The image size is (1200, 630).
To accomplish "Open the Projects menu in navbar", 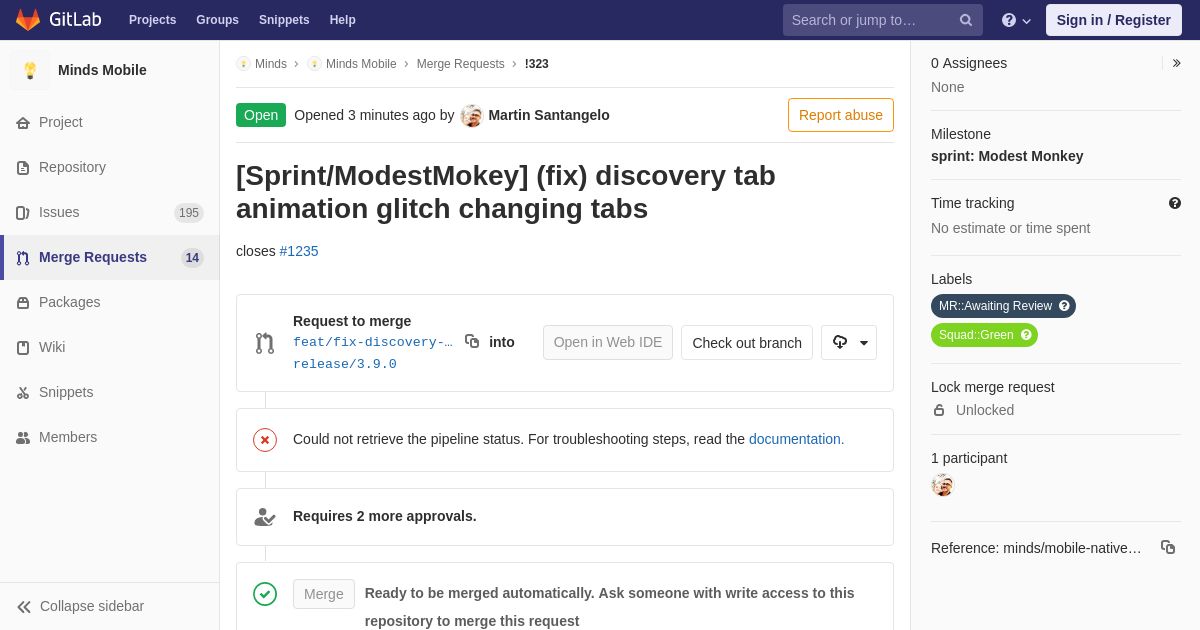I will tap(152, 20).
